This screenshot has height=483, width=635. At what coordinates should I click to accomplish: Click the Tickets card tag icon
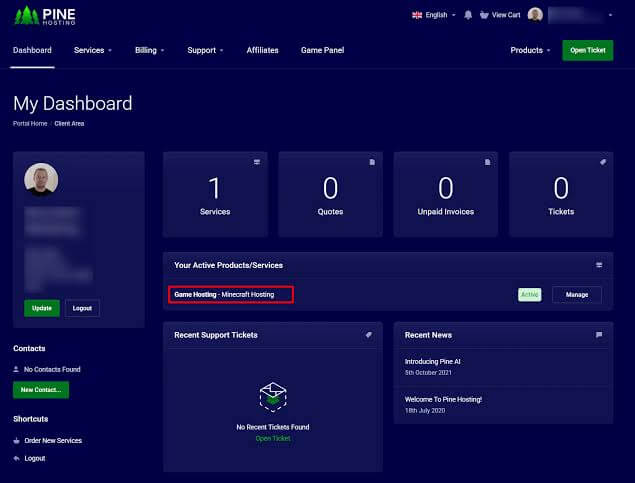tap(603, 162)
